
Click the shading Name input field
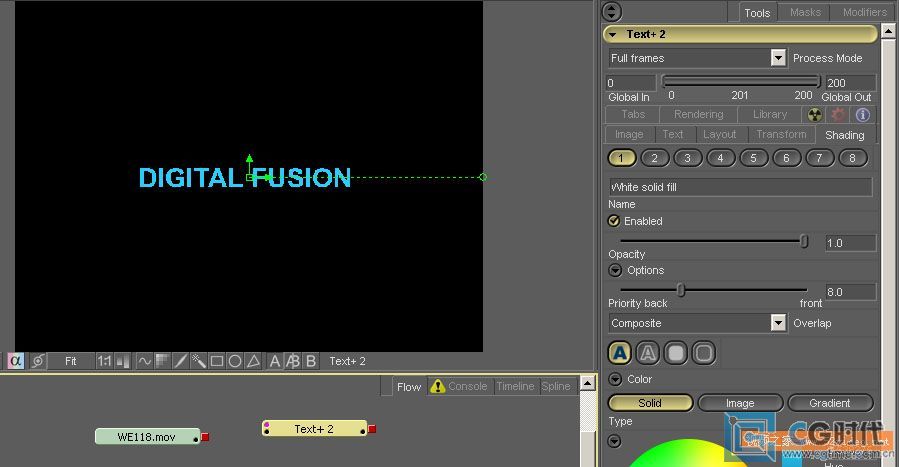(x=740, y=187)
